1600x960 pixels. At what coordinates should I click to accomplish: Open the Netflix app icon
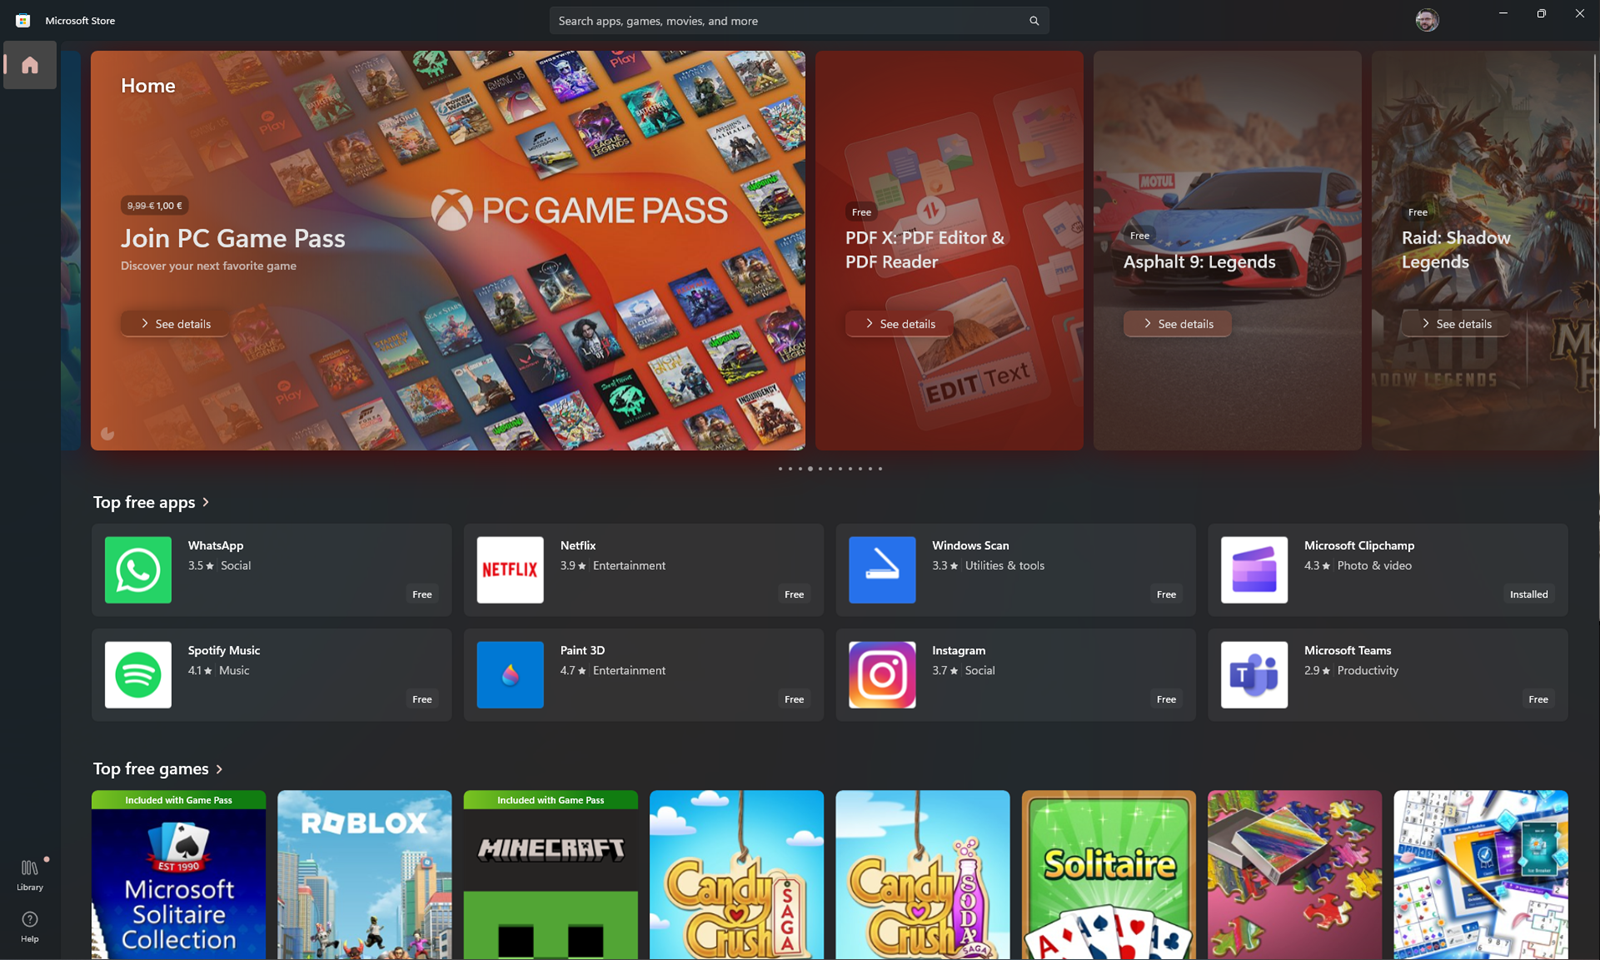point(510,570)
